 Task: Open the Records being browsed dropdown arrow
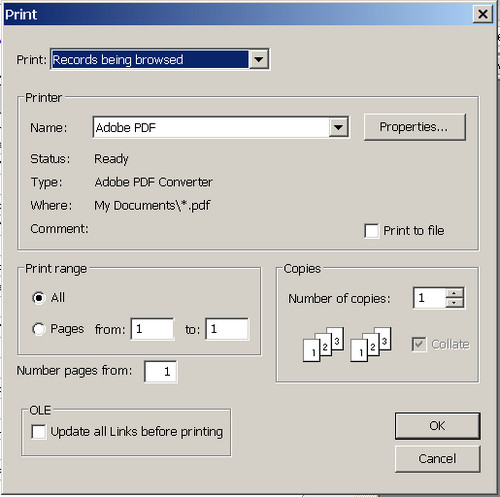pos(258,60)
